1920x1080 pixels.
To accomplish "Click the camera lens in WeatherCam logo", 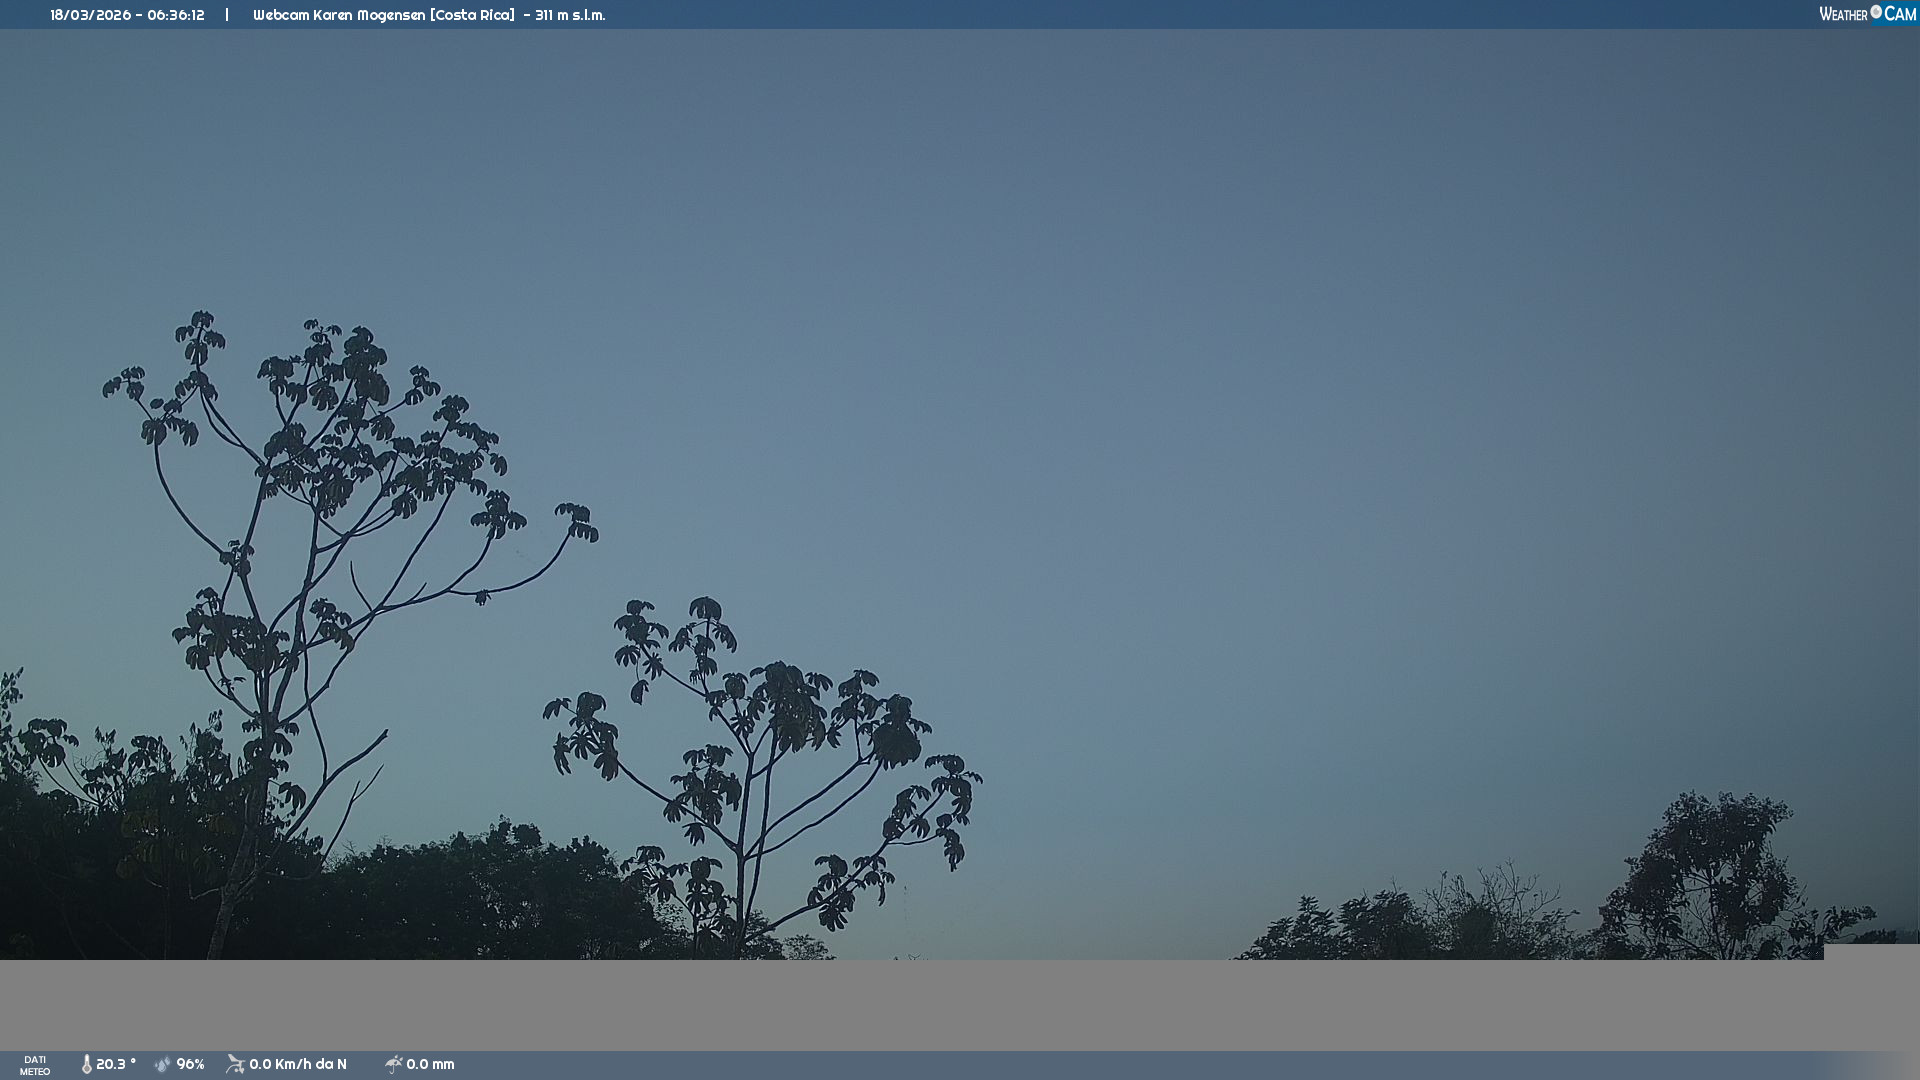I will 1876,12.
